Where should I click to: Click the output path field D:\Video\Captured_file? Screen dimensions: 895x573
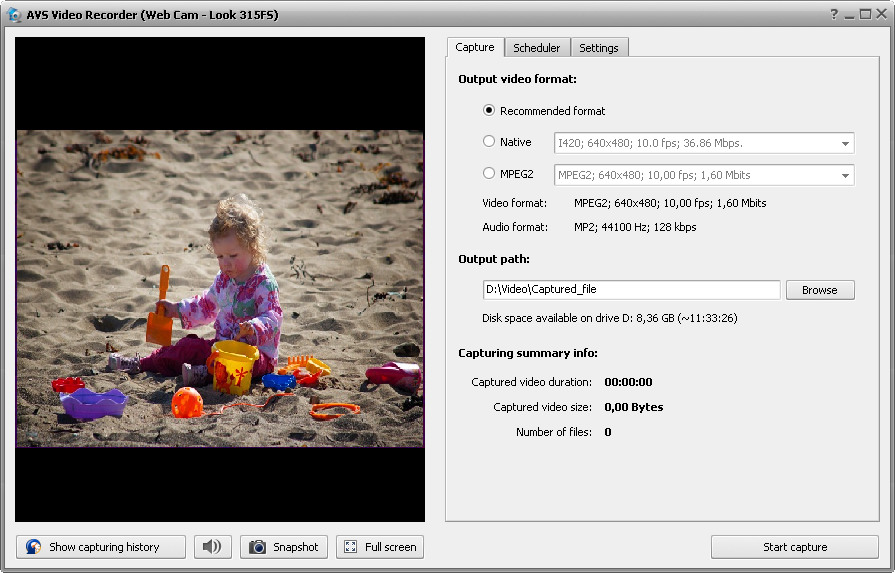coord(631,289)
